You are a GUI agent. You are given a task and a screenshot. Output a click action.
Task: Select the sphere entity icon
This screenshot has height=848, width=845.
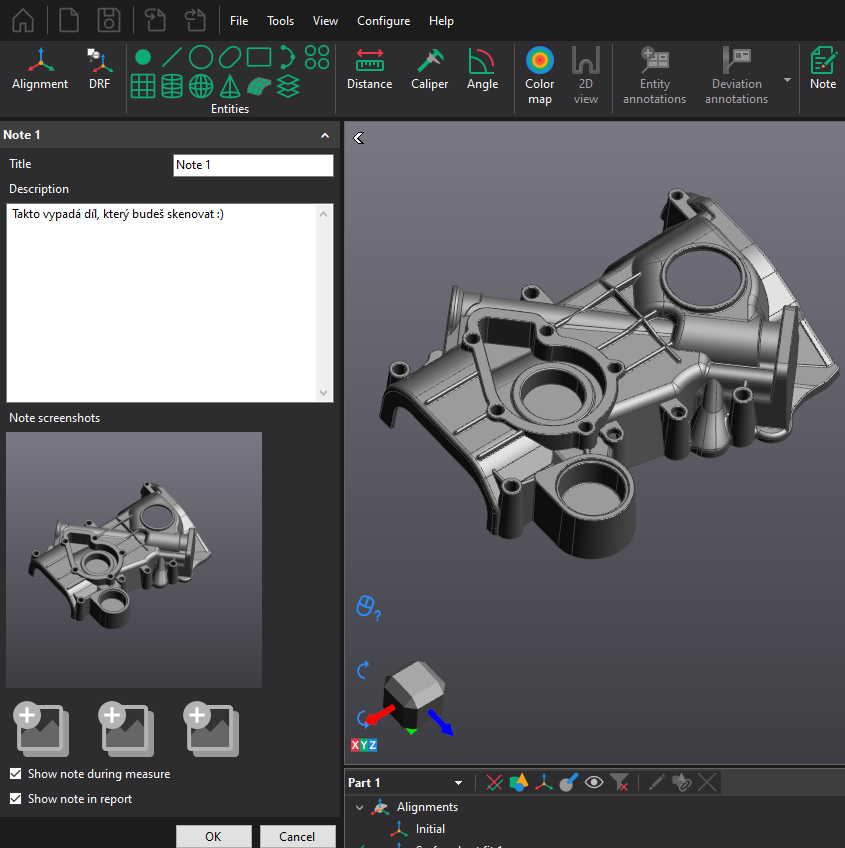pos(201,86)
